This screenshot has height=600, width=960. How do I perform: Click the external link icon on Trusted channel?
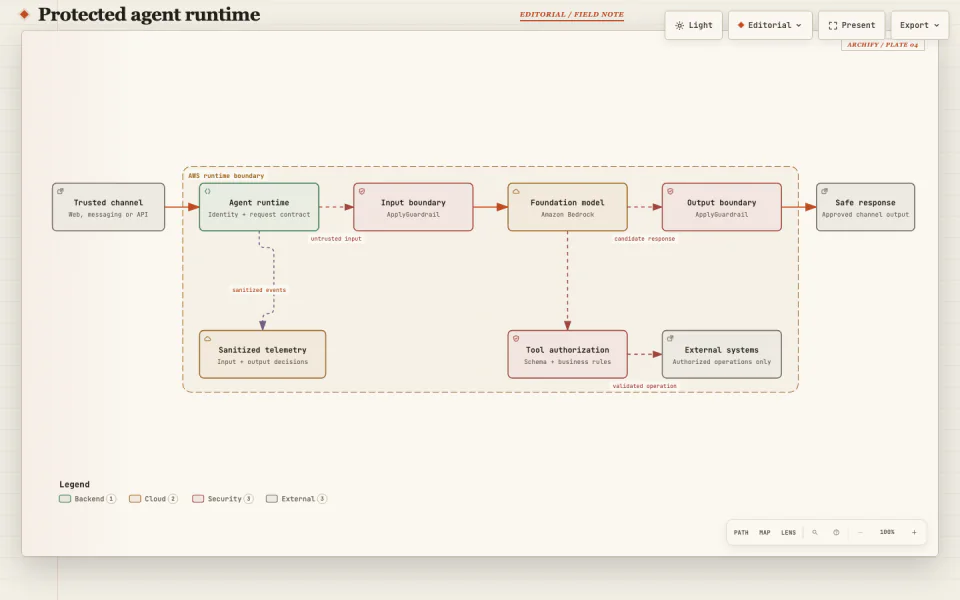coord(61,191)
